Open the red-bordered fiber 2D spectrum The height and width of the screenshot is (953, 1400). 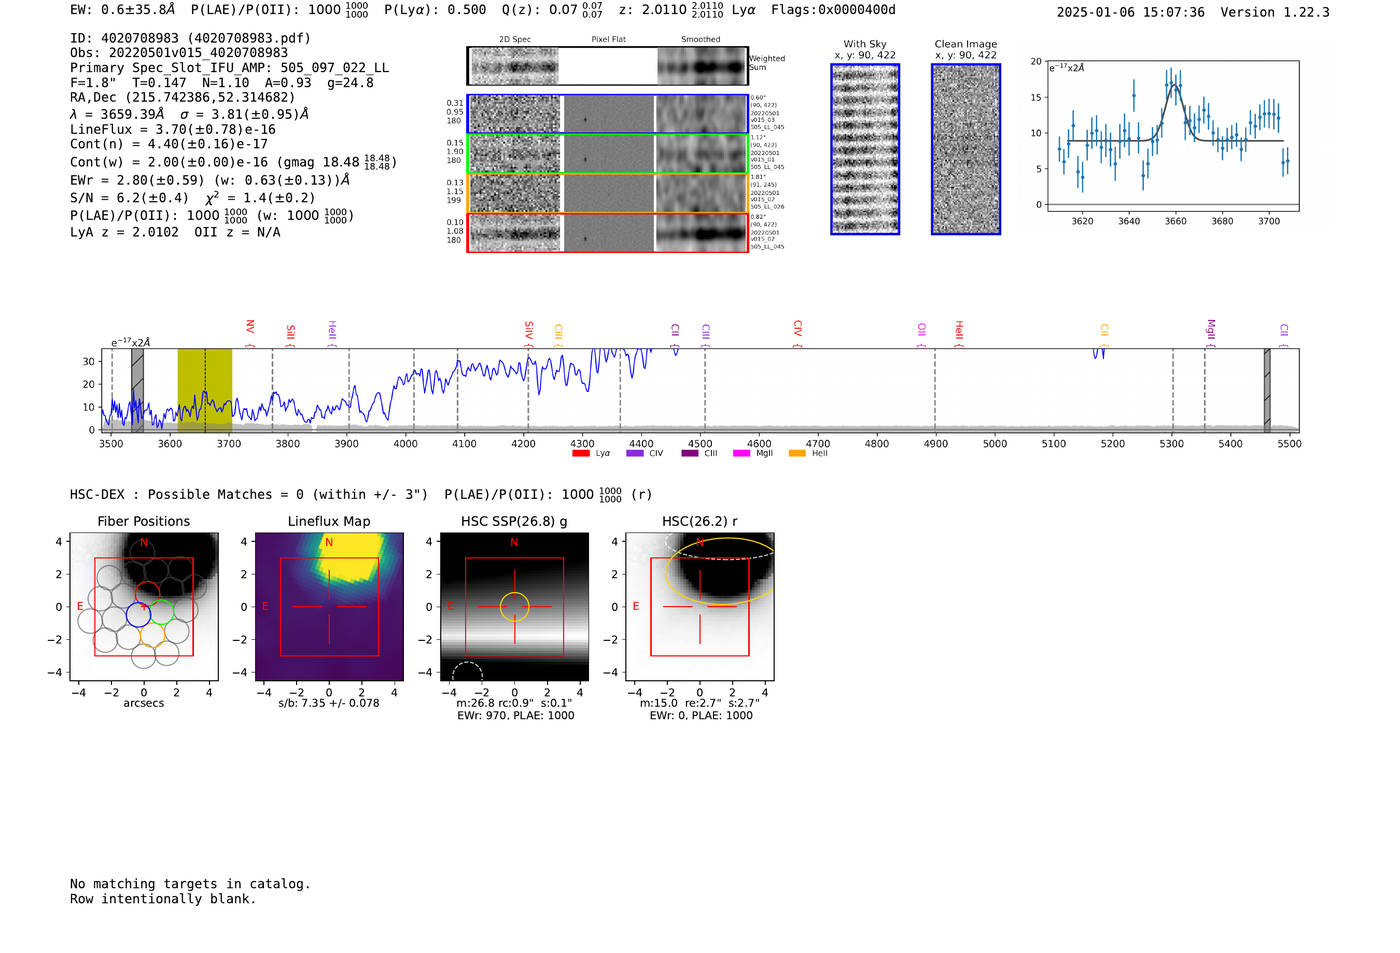click(515, 233)
